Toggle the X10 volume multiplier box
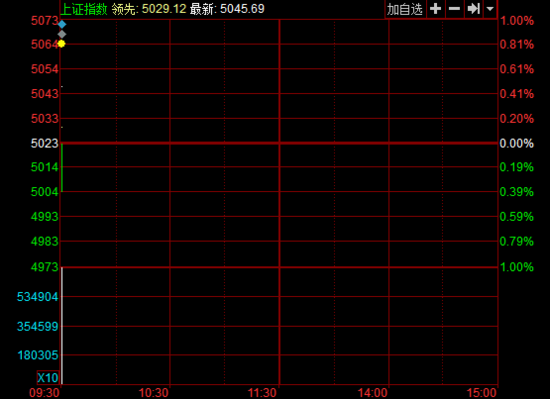Viewport: 550px width, 399px height. point(48,378)
